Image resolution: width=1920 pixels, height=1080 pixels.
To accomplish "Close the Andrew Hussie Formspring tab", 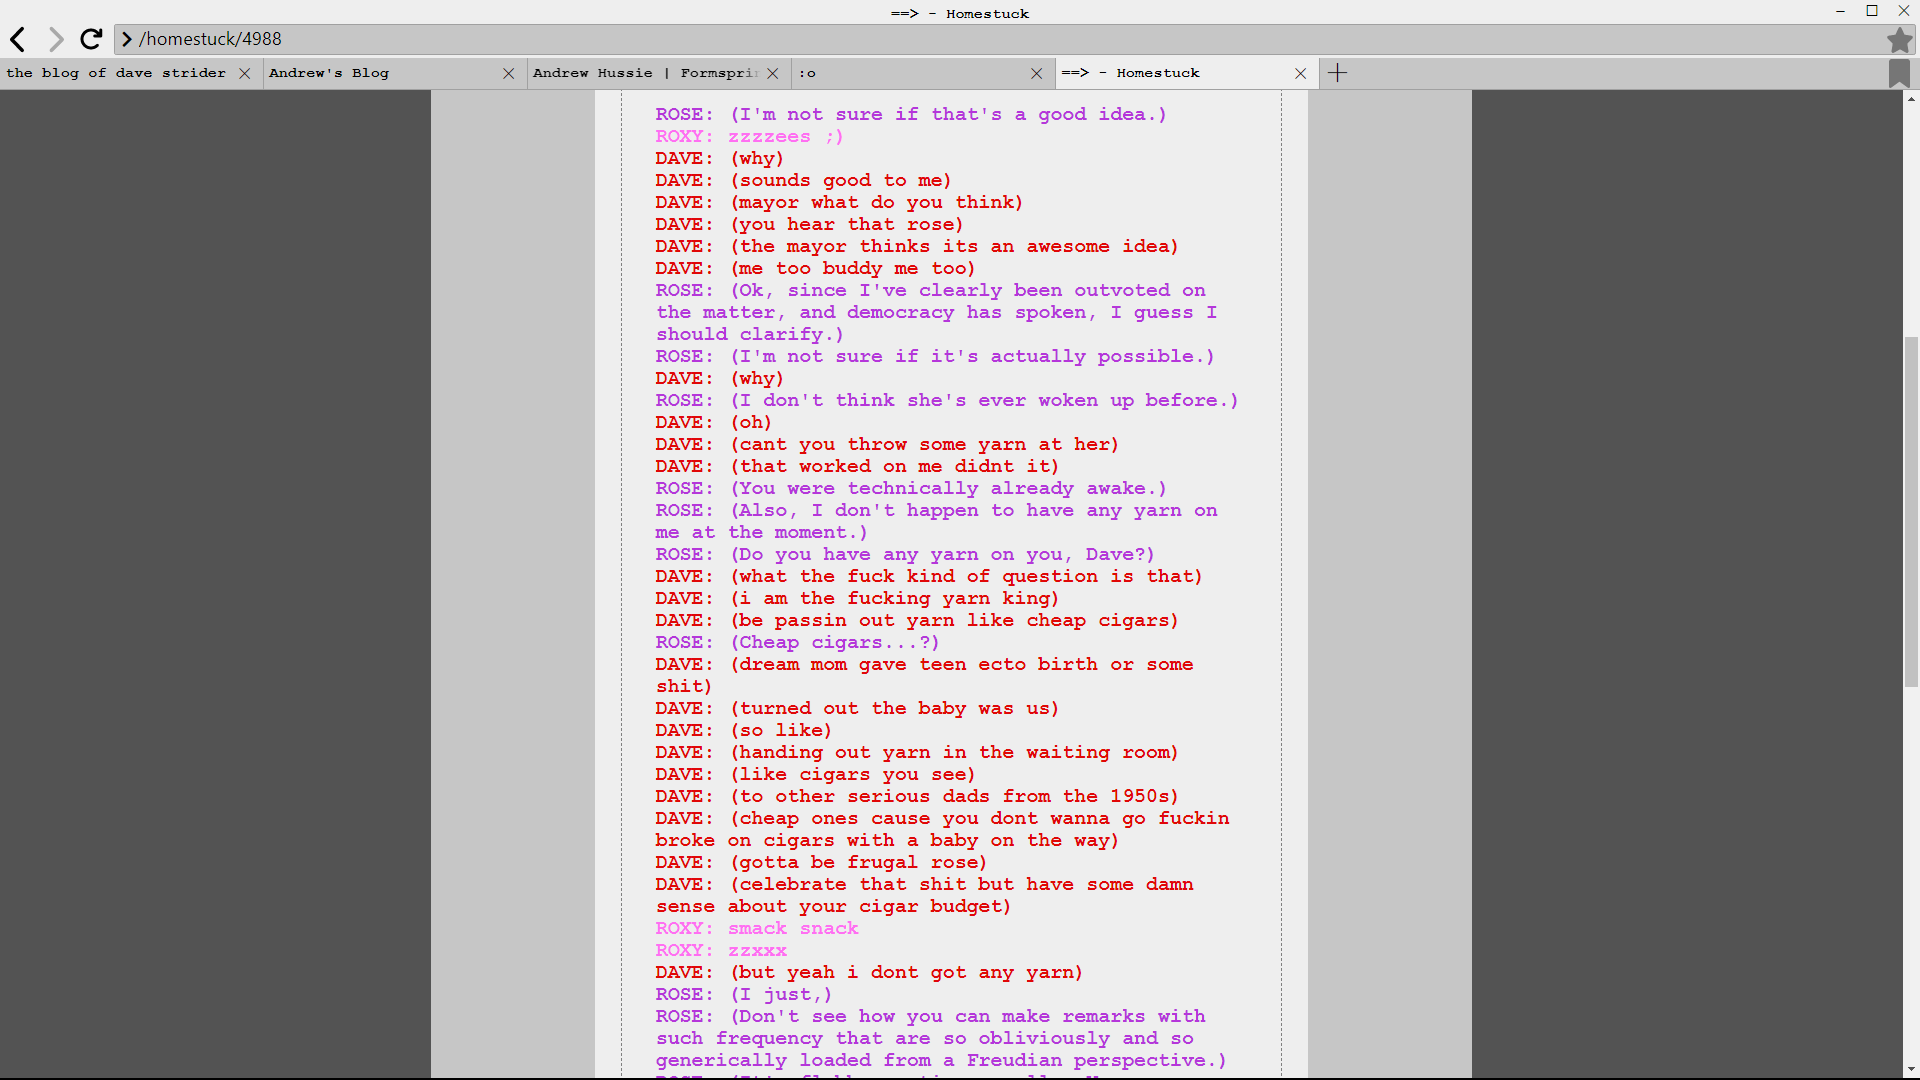I will [773, 73].
